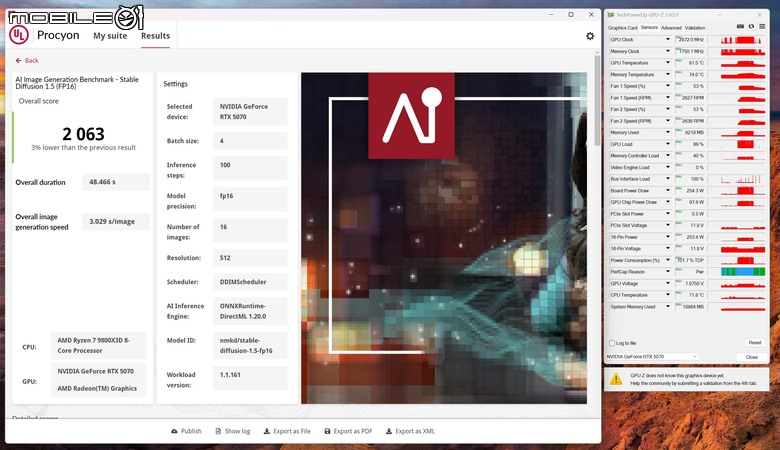780x450 pixels.
Task: Click the Procyon vertical scrollbar
Action: (x=597, y=99)
